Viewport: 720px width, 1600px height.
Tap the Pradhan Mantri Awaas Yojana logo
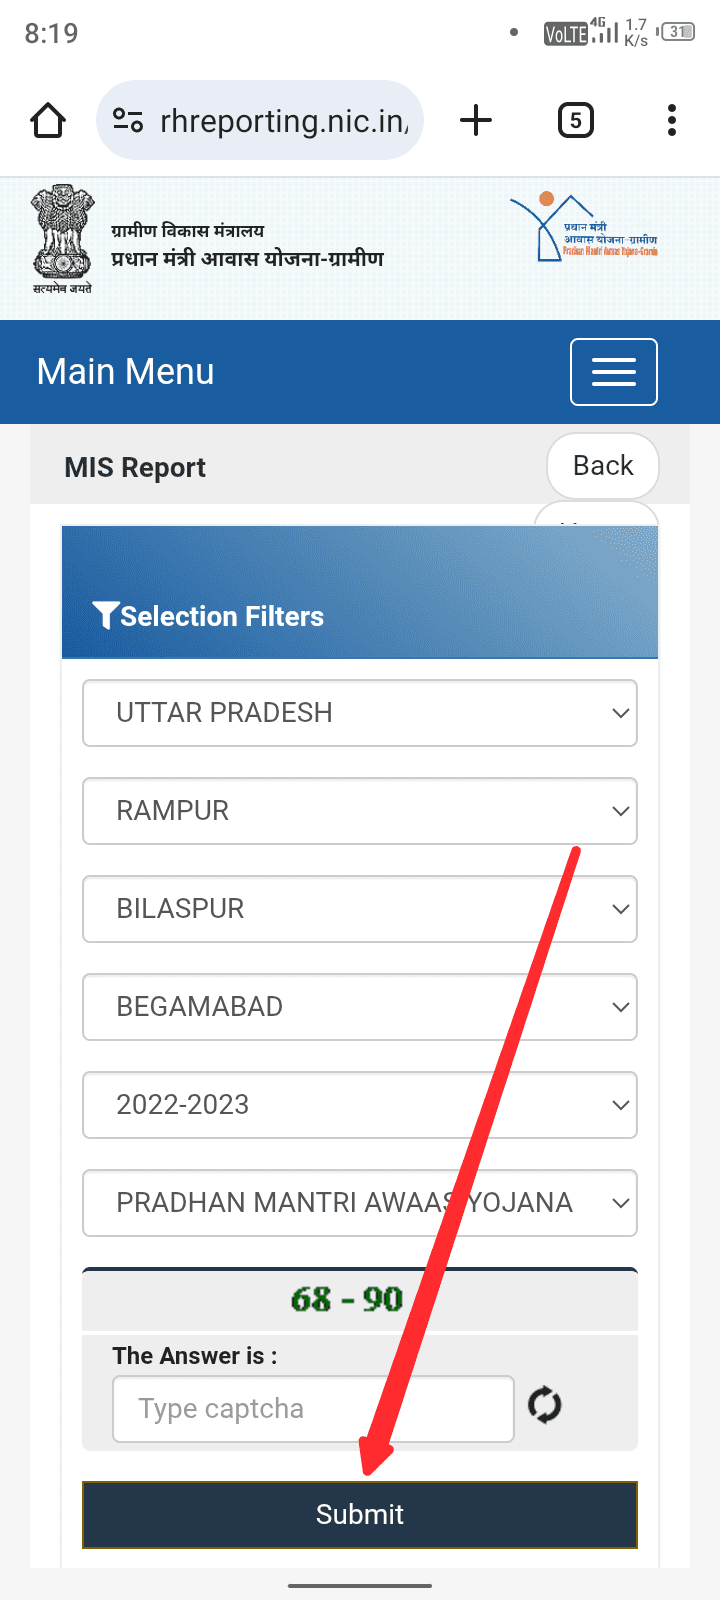click(x=584, y=228)
